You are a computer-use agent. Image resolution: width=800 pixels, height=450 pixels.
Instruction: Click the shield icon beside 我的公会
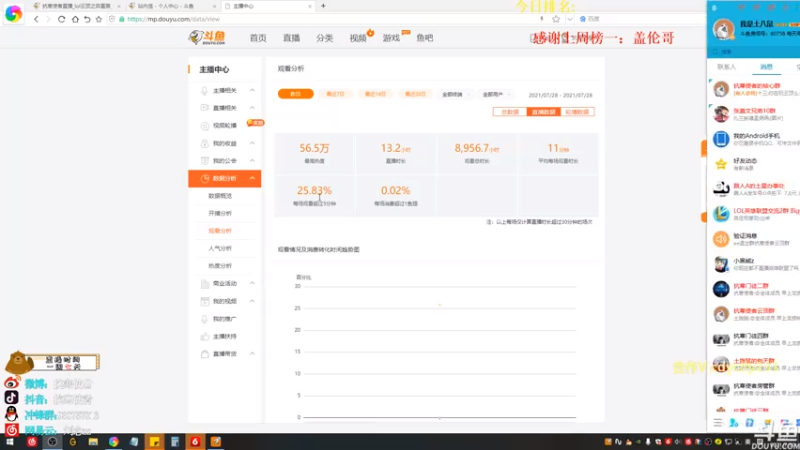[205, 161]
